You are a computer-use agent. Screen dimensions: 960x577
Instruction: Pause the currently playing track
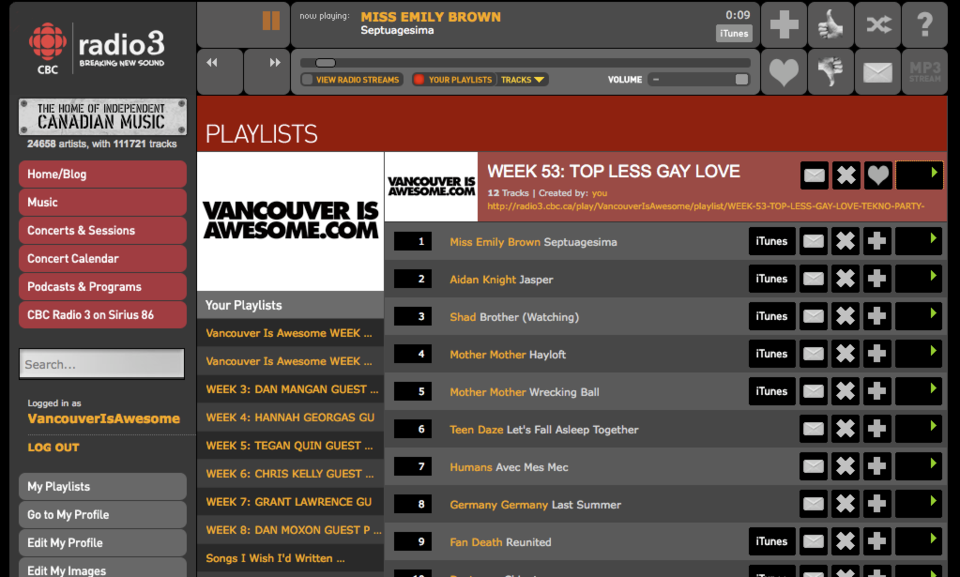coord(271,21)
